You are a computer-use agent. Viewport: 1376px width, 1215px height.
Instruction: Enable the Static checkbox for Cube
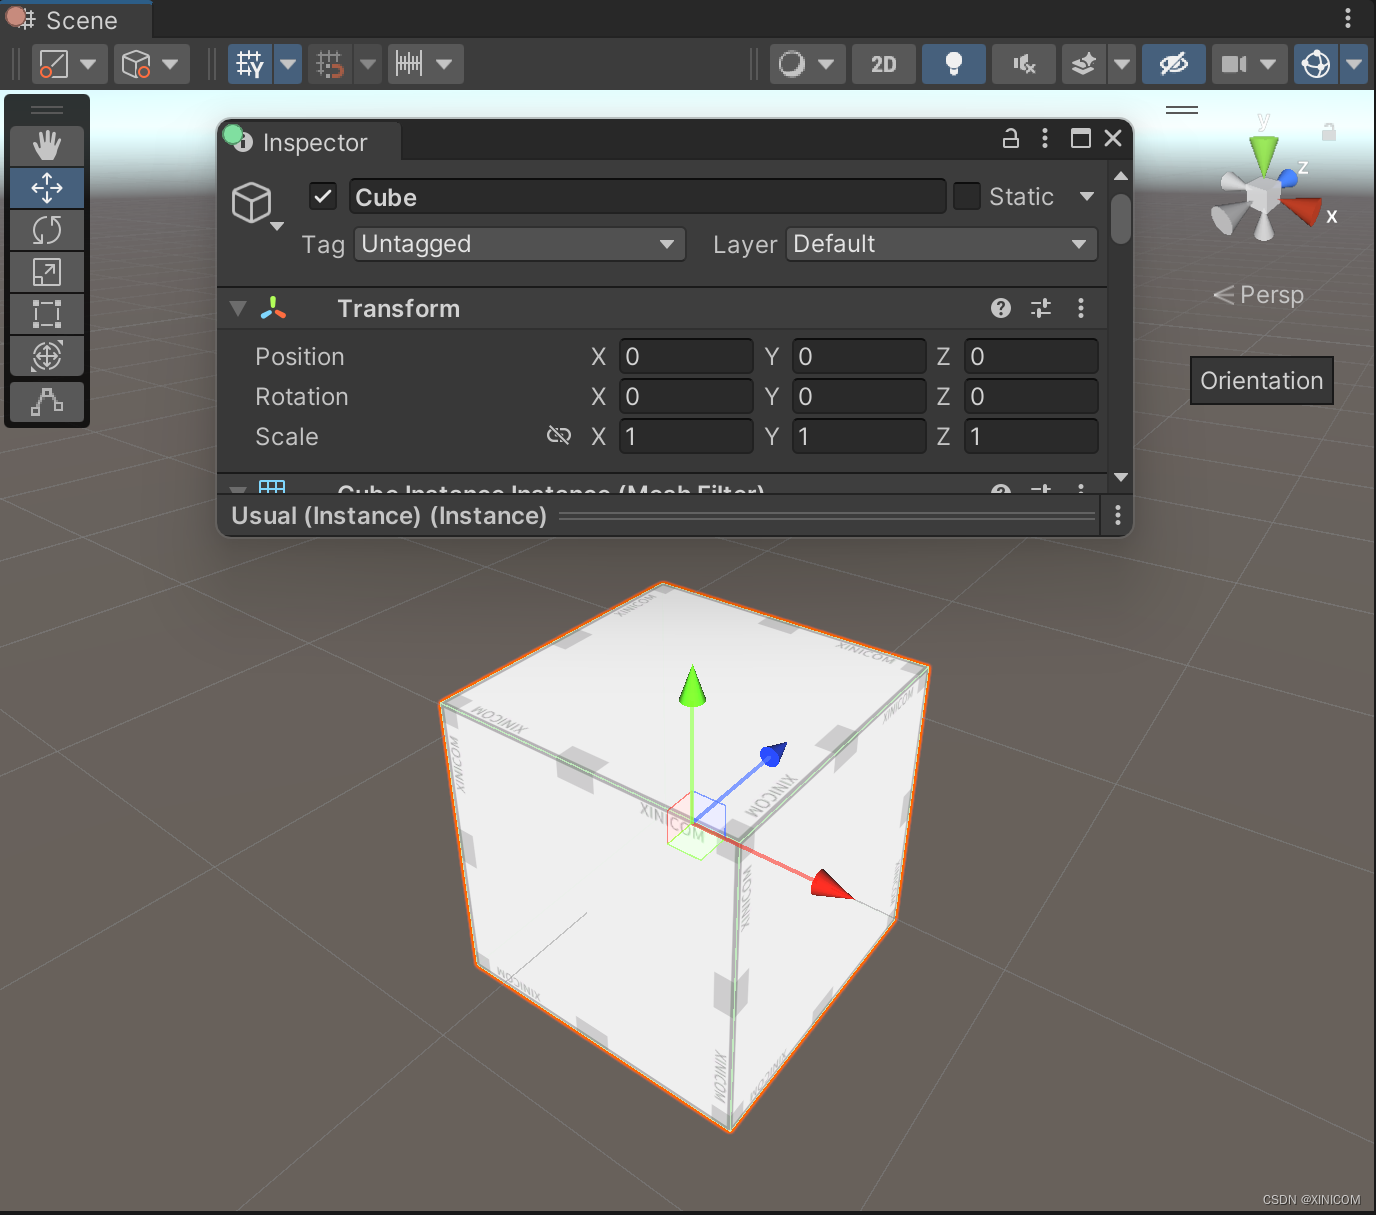pos(966,196)
